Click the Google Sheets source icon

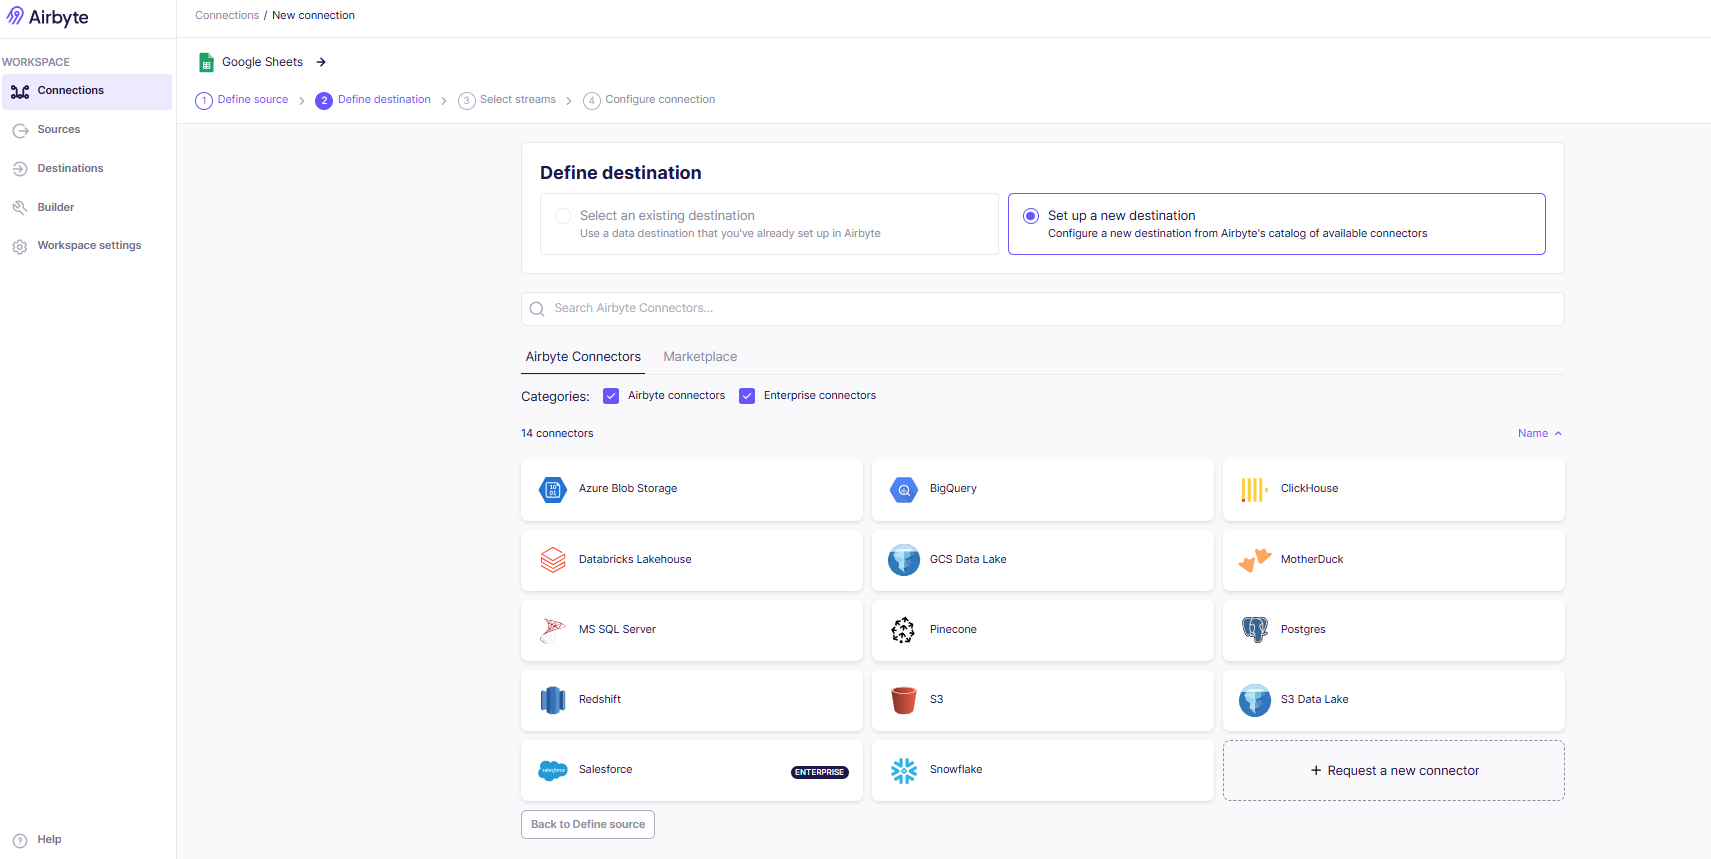[x=206, y=62]
